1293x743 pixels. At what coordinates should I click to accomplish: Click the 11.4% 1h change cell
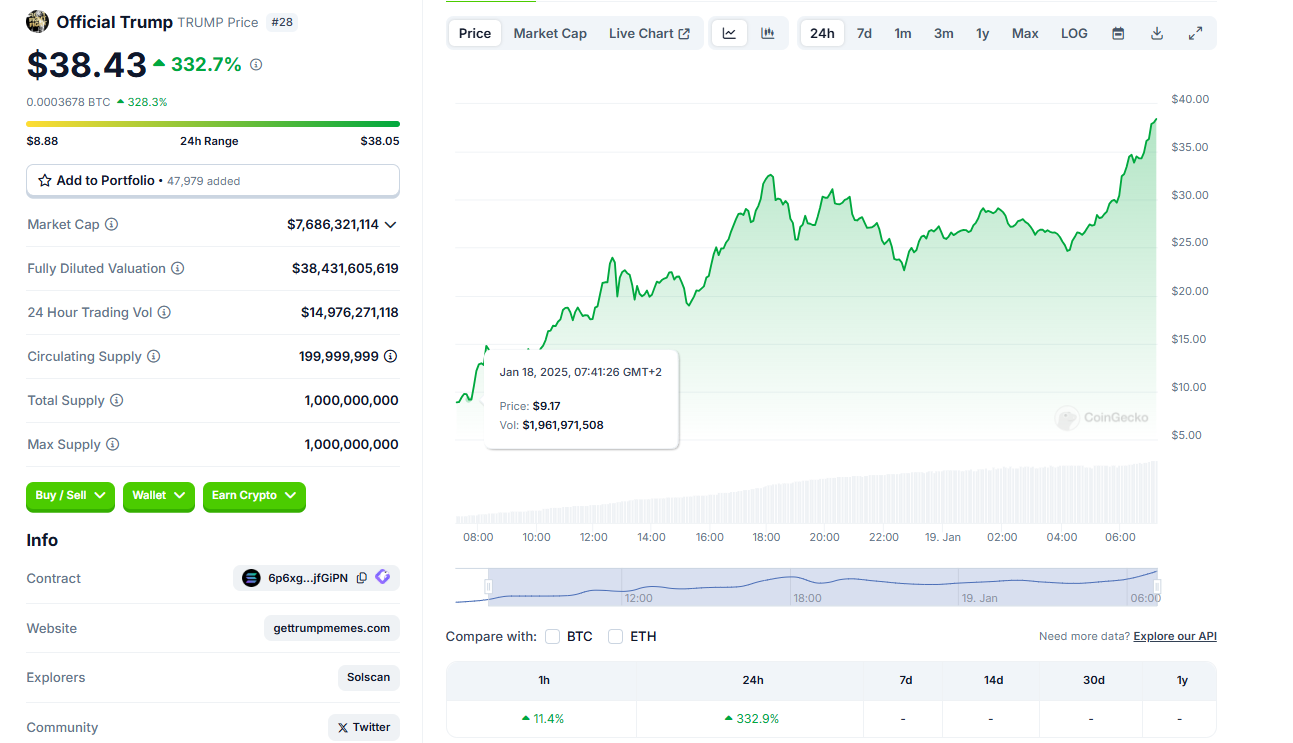[x=543, y=718]
